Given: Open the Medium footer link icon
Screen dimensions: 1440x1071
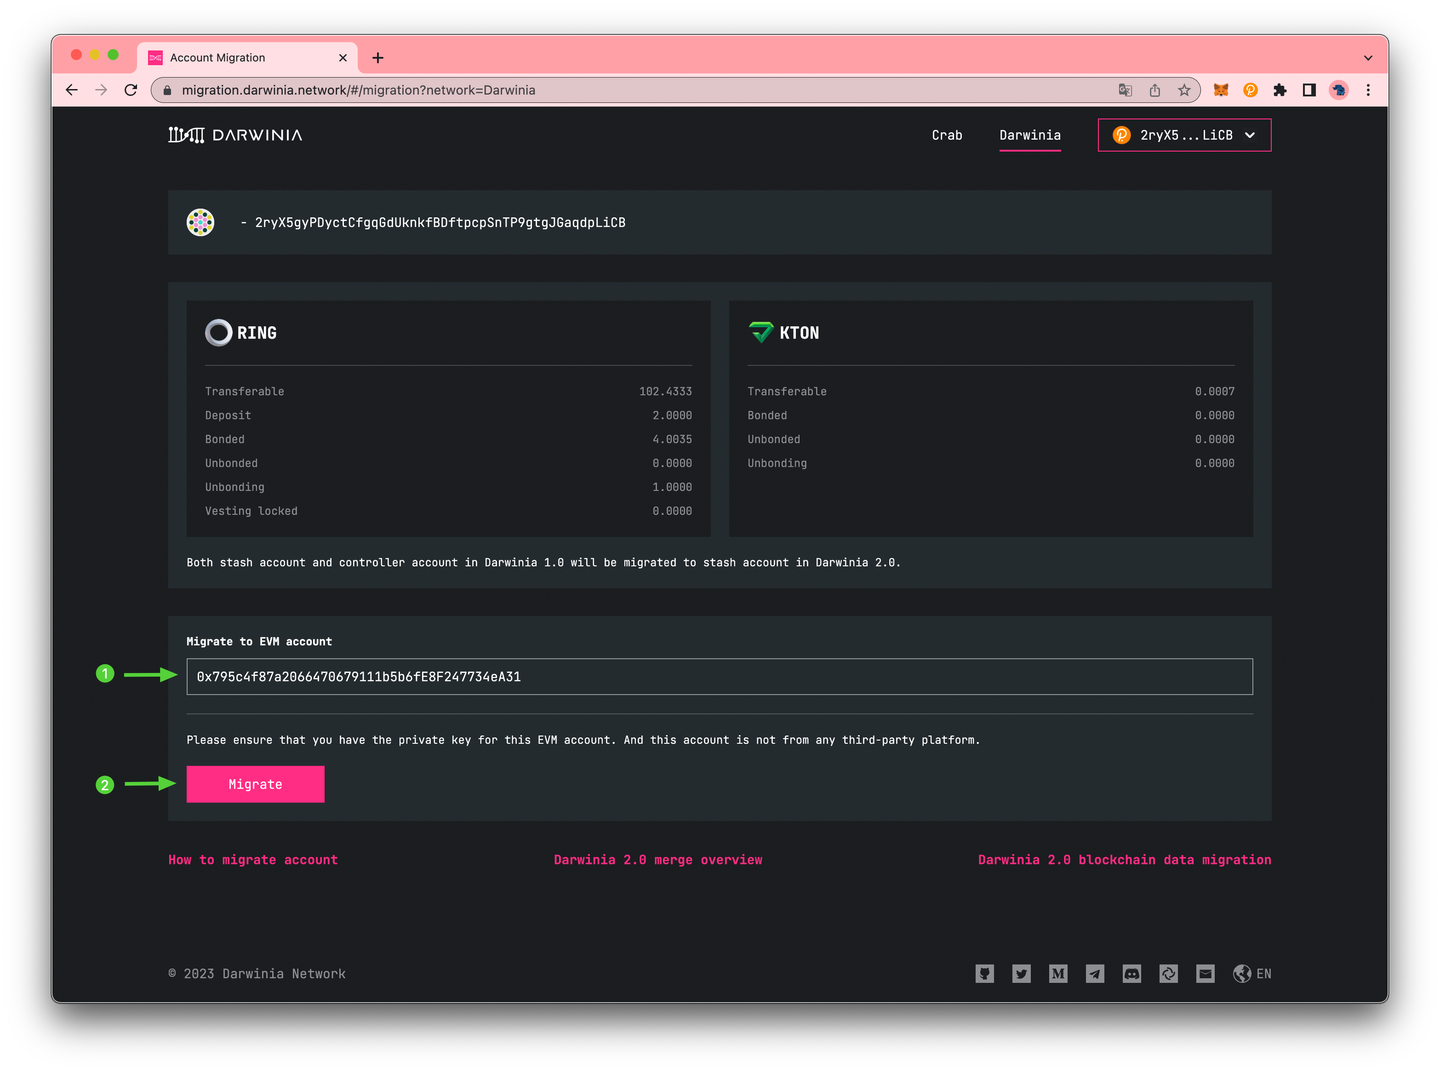Looking at the screenshot, I should [1058, 974].
